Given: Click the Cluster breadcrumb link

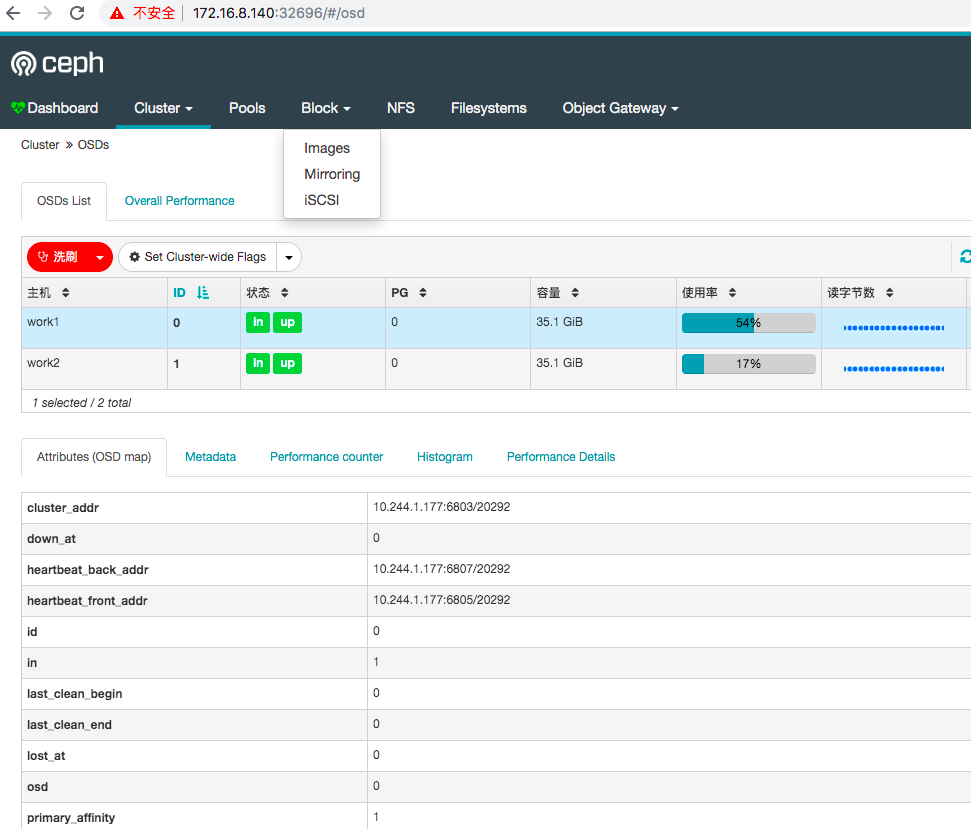Looking at the screenshot, I should click(40, 145).
